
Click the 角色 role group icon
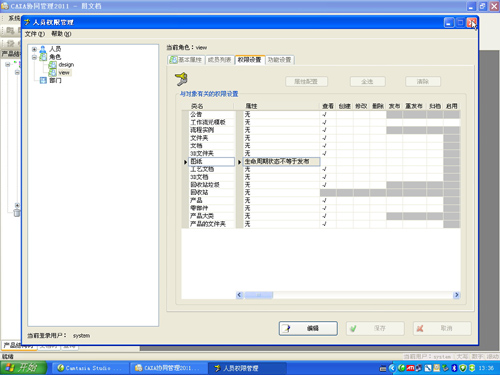click(x=43, y=57)
